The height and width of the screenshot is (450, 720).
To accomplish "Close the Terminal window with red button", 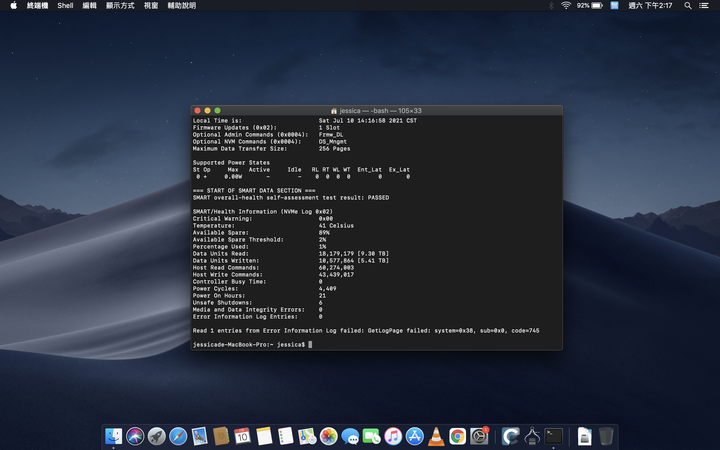I will click(x=197, y=111).
